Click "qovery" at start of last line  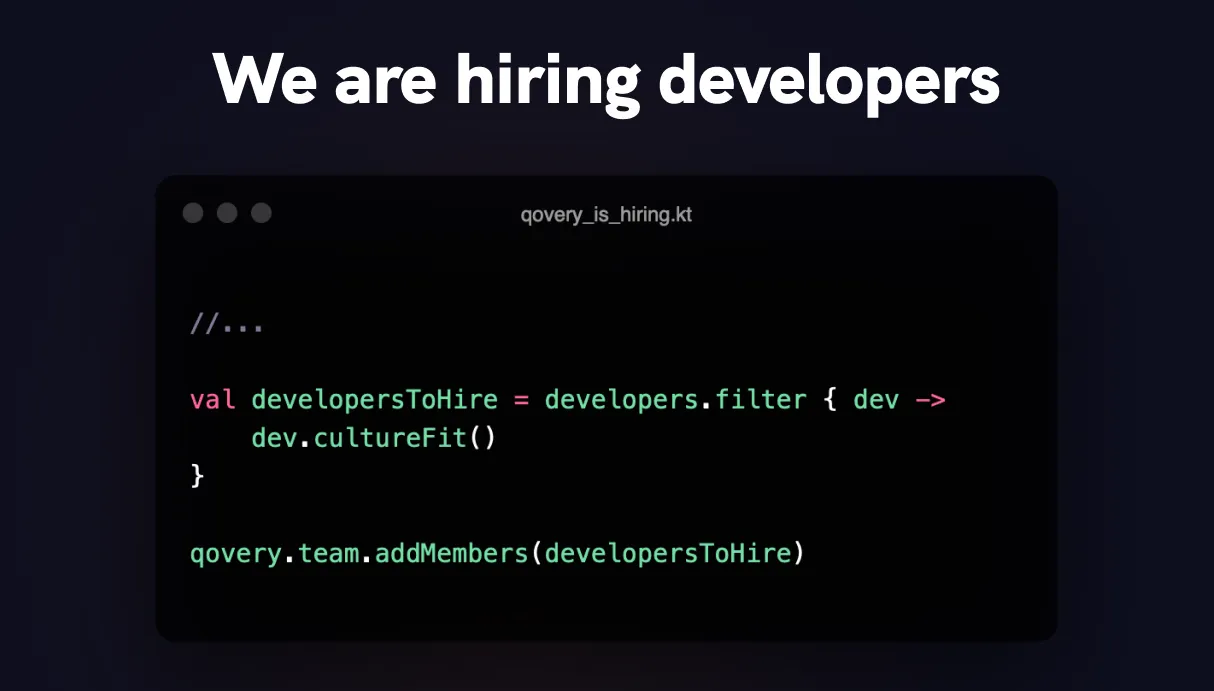(236, 553)
